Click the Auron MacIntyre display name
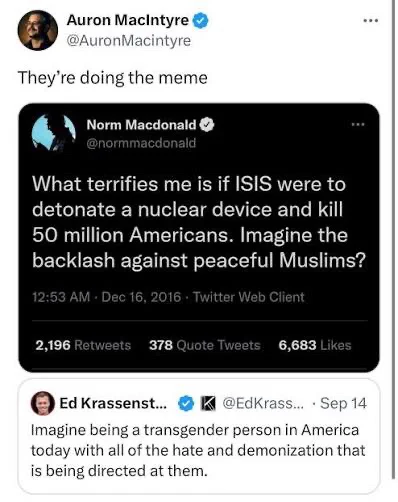Viewport: 398px width, 502px height. click(x=128, y=20)
